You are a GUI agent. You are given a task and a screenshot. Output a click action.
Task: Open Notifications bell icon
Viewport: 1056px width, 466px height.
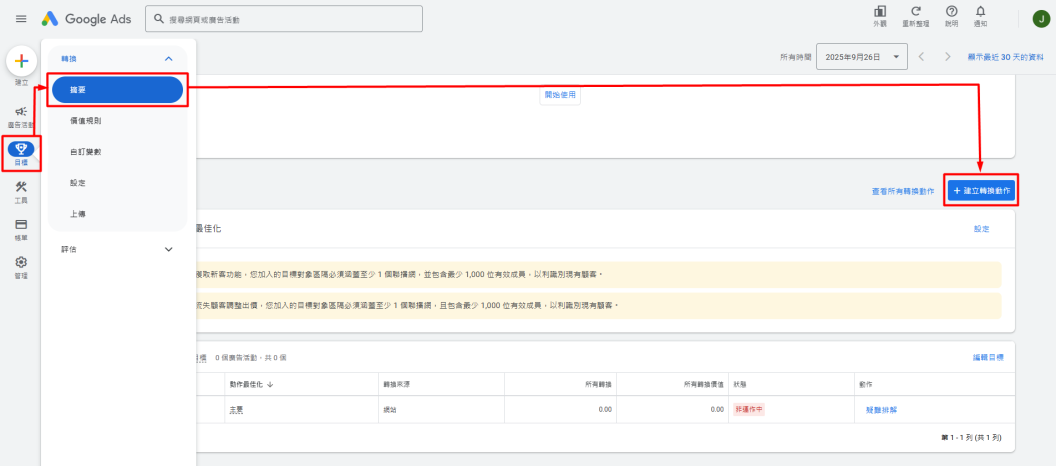click(980, 14)
